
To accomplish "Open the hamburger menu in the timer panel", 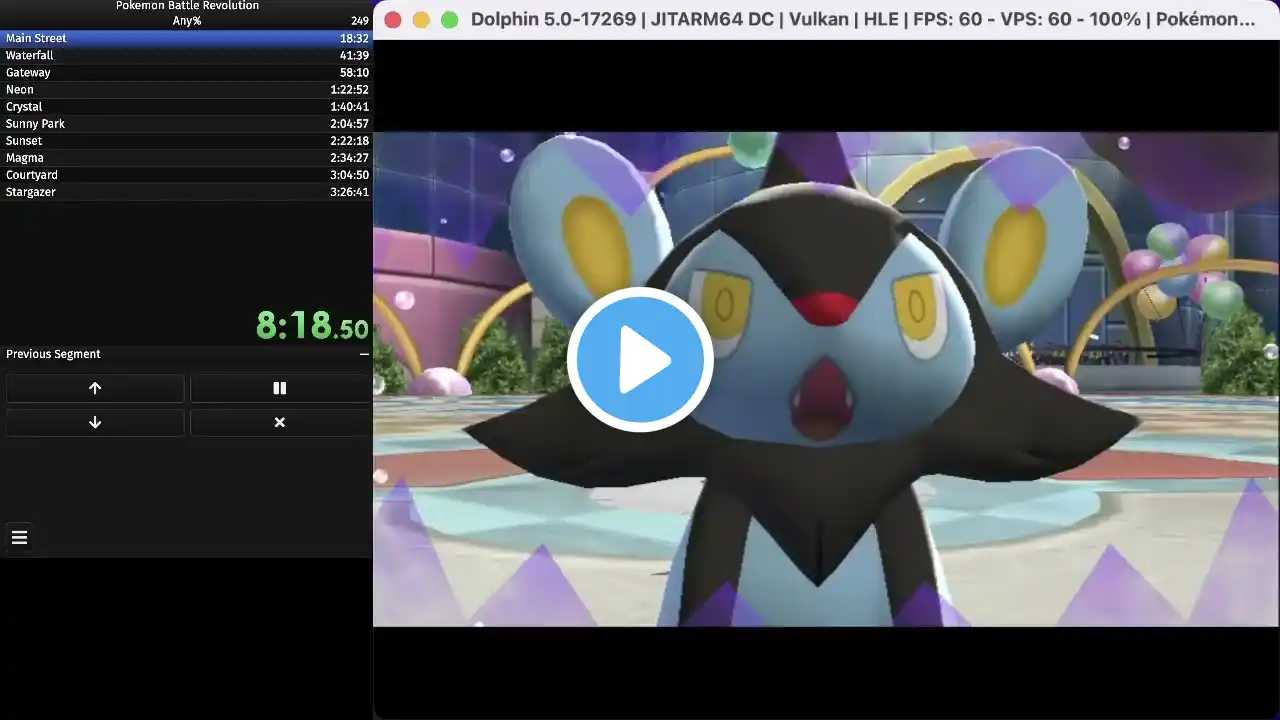I will coord(19,537).
